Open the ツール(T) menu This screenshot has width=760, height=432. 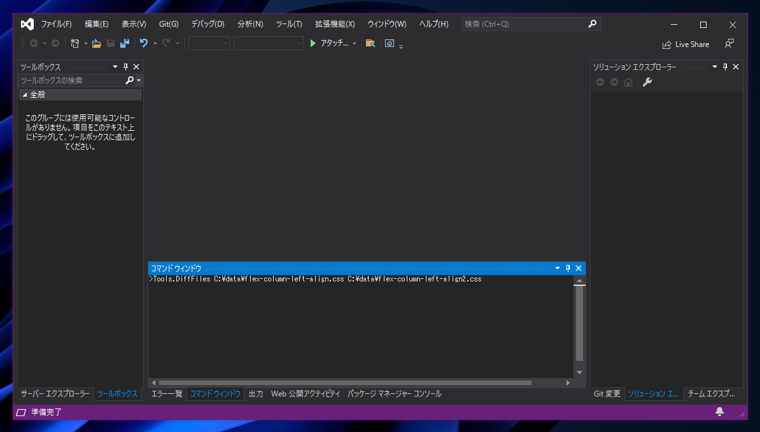pos(289,24)
